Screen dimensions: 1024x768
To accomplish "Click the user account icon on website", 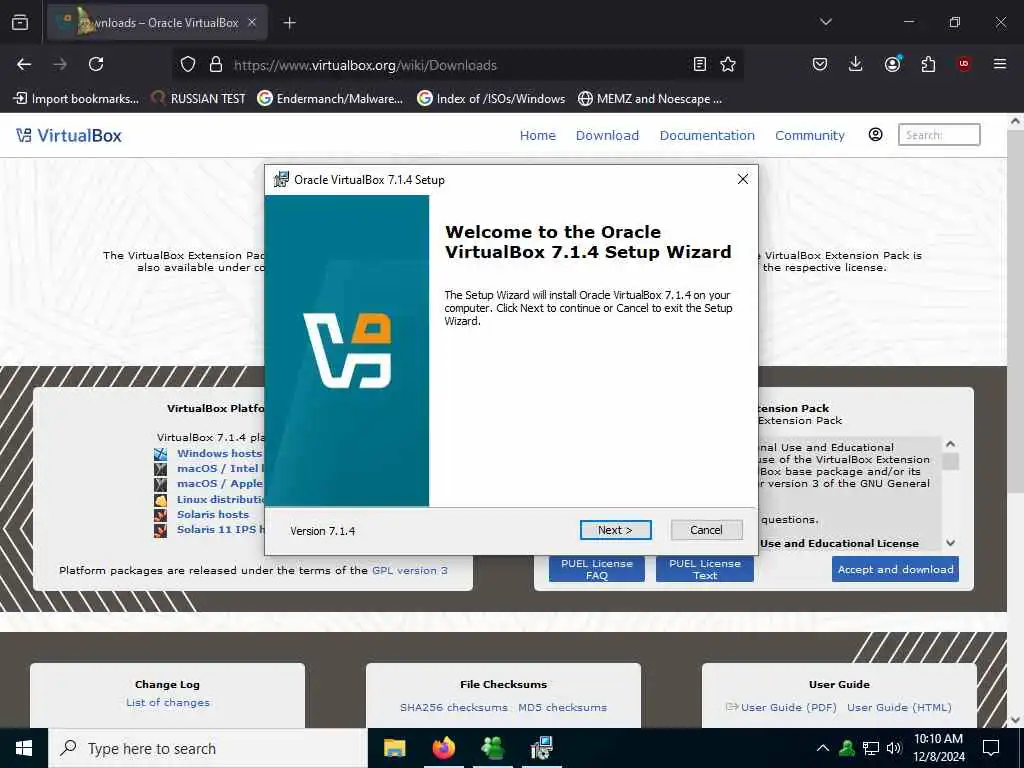I will coord(875,135).
